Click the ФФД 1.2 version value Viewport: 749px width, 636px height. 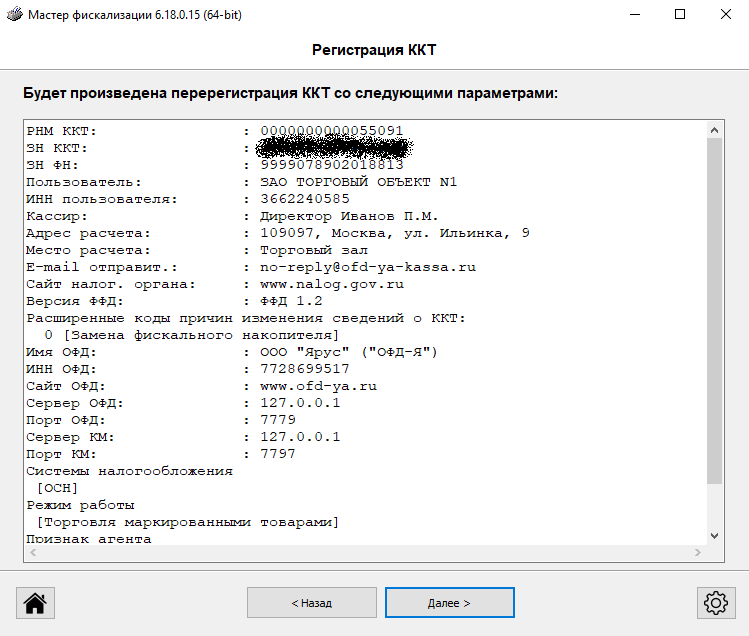[x=291, y=301]
